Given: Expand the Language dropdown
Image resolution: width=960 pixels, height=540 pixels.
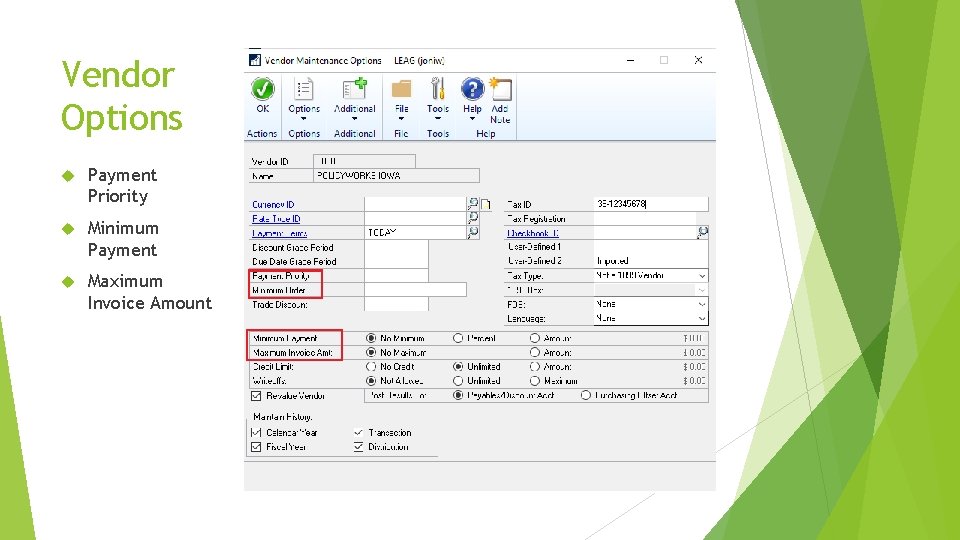Looking at the screenshot, I should [x=702, y=318].
